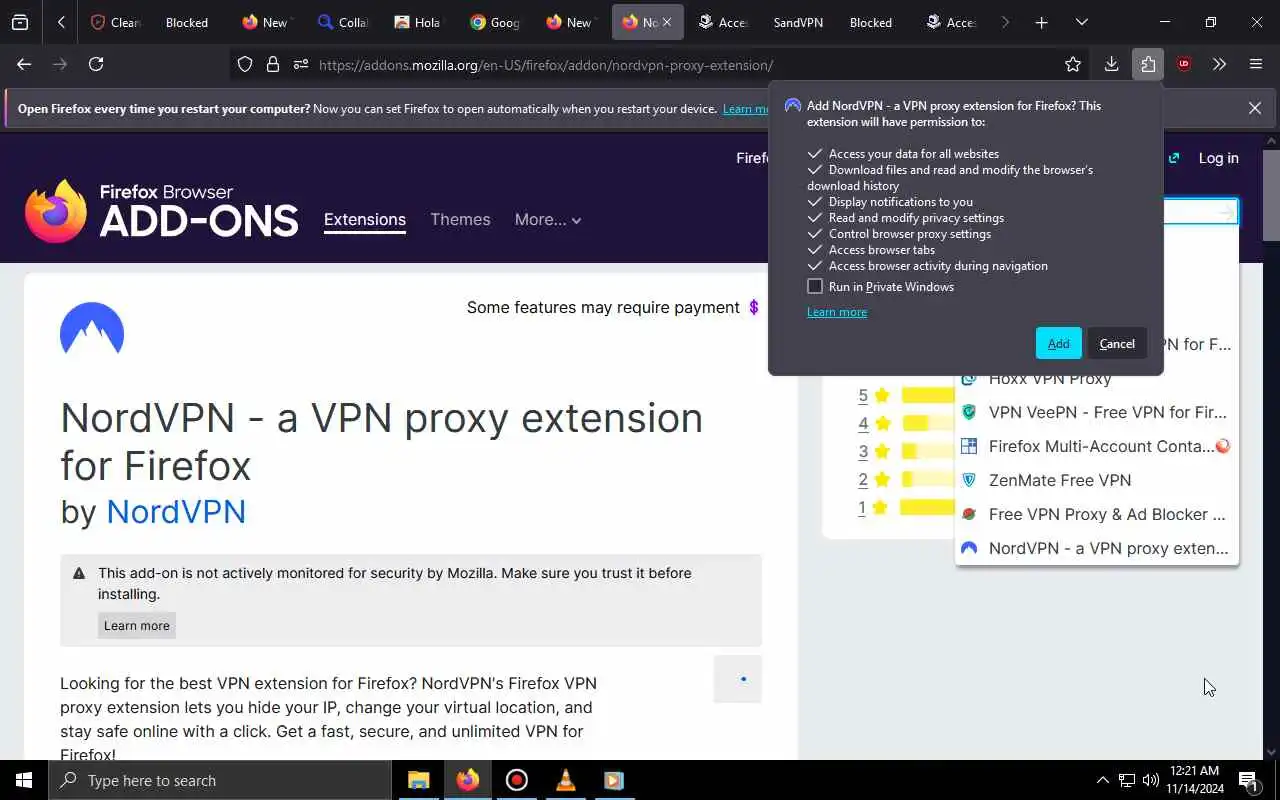The image size is (1280, 800).
Task: Select the first Blocked tab
Action: [187, 22]
